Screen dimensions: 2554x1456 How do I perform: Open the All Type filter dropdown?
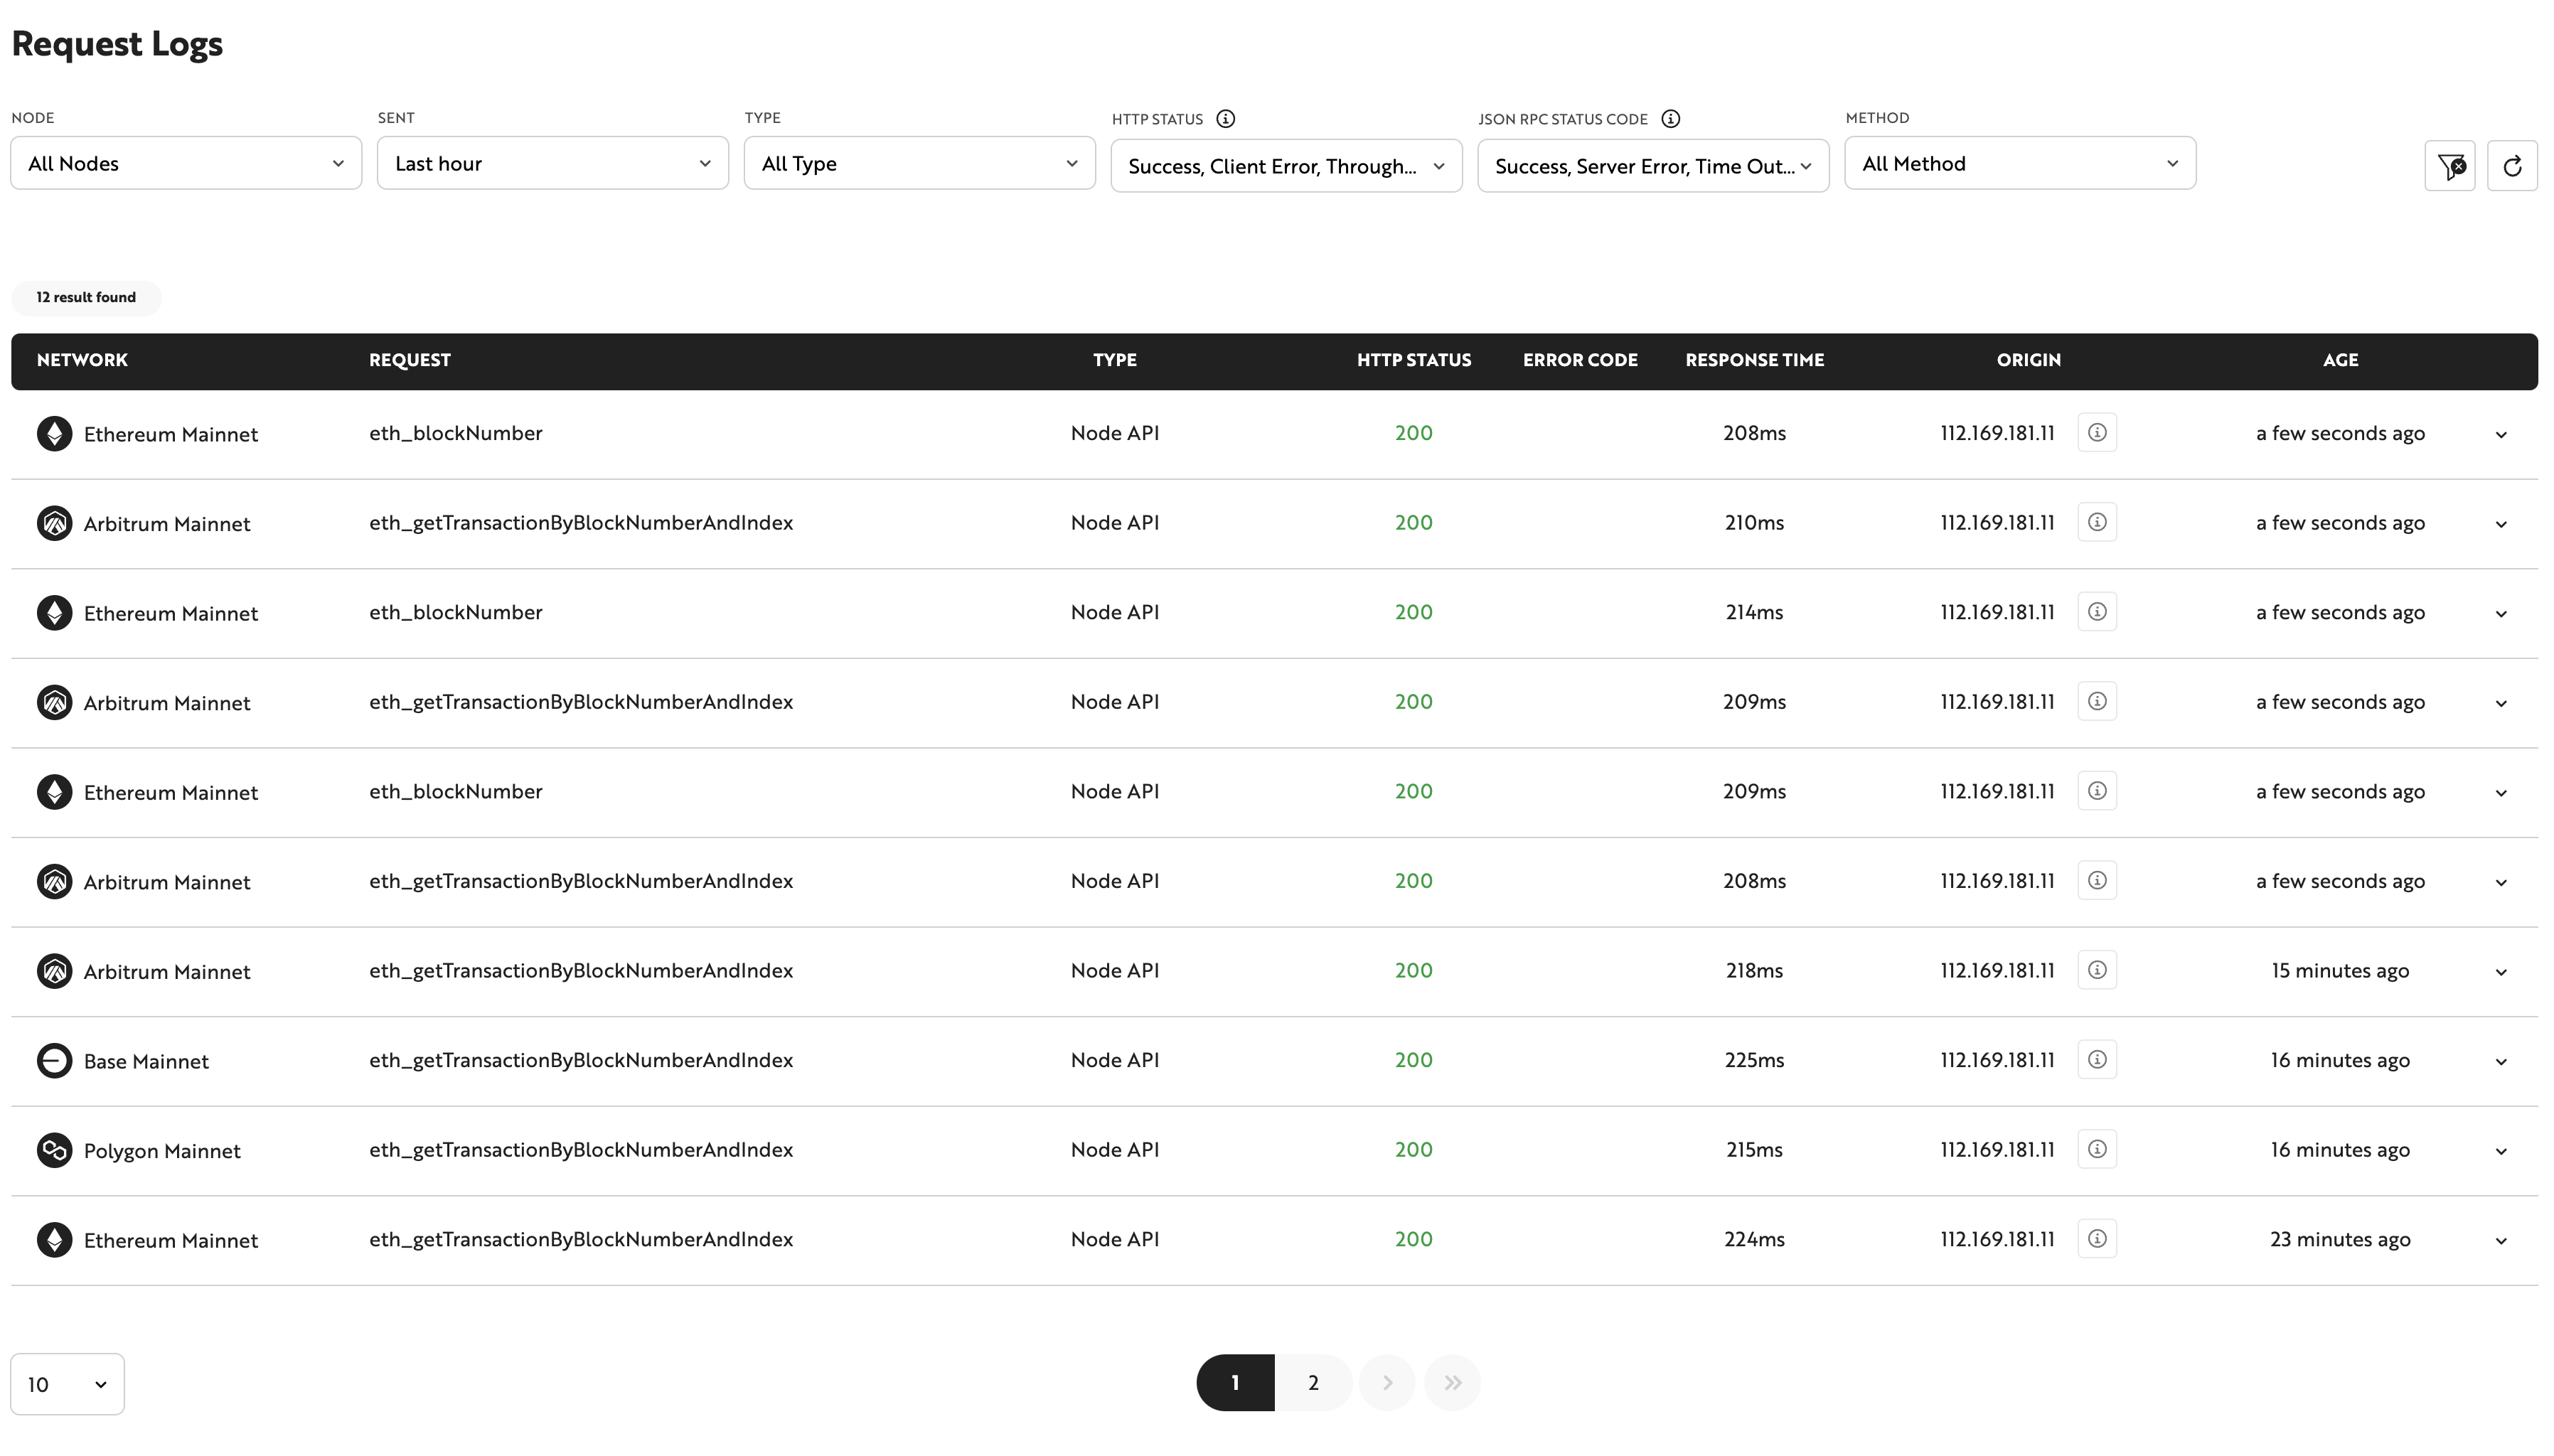pyautogui.click(x=919, y=163)
